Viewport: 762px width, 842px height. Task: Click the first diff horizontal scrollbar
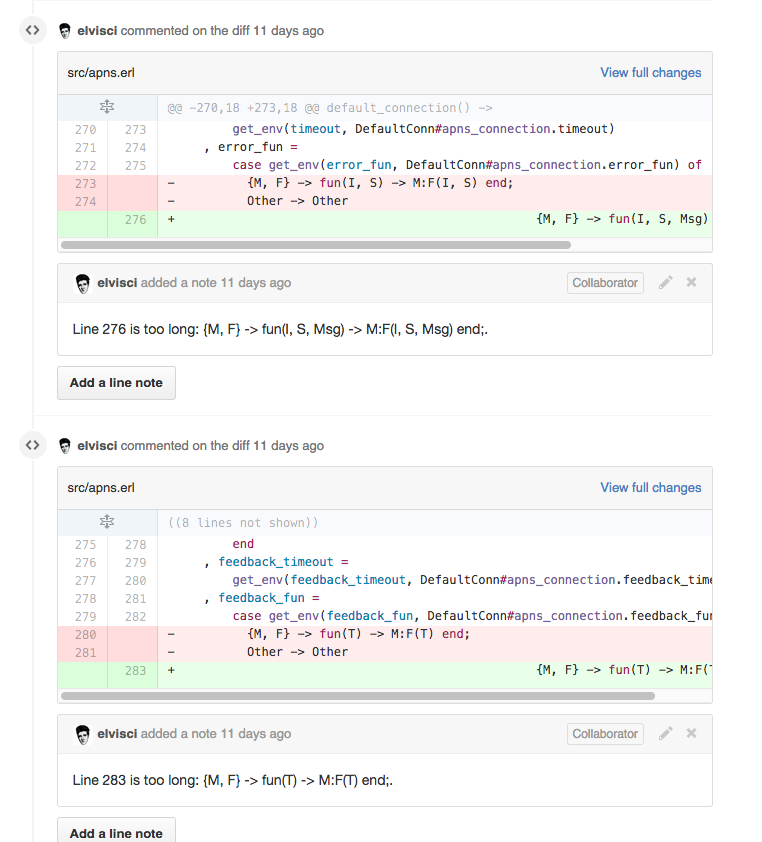tap(316, 245)
